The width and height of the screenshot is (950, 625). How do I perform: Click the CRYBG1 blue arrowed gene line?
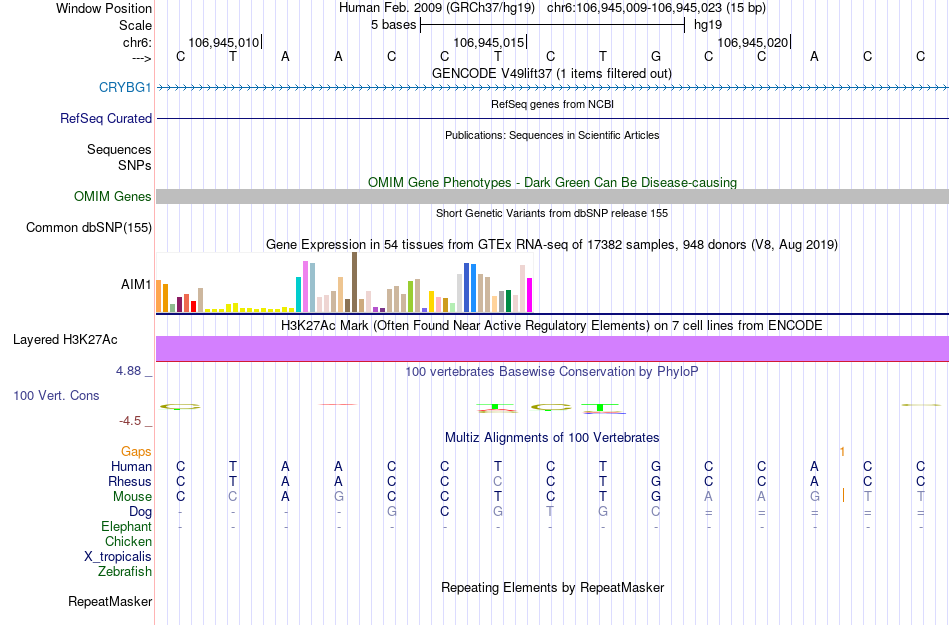pyautogui.click(x=552, y=88)
